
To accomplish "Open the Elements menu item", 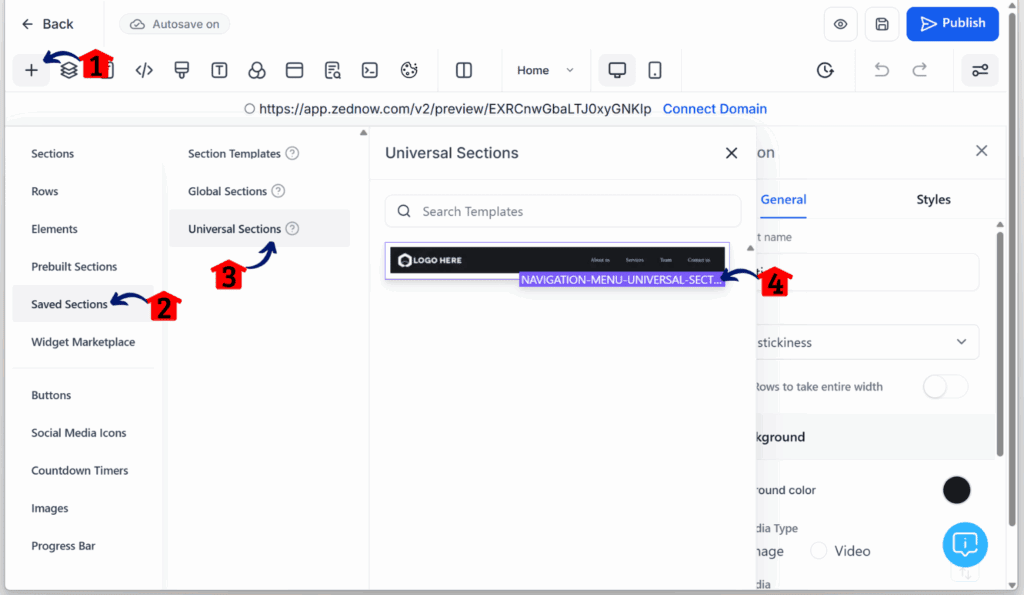I will 54,229.
